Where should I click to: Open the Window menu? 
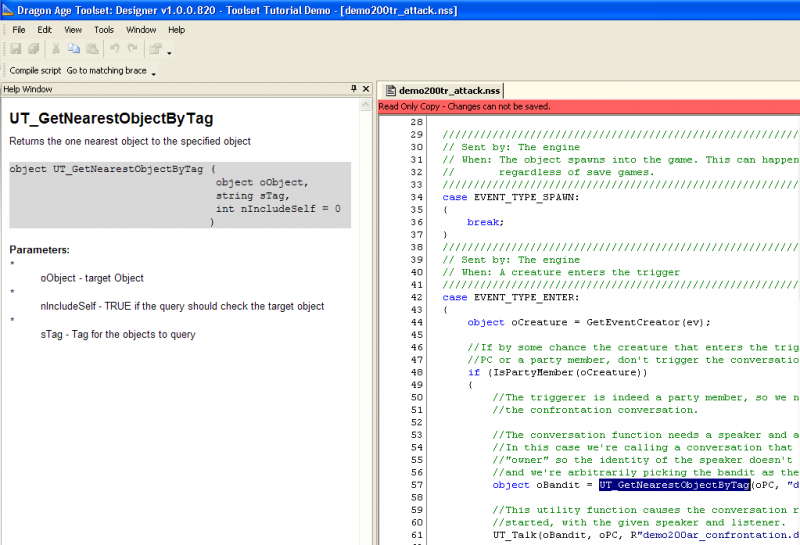pos(141,30)
